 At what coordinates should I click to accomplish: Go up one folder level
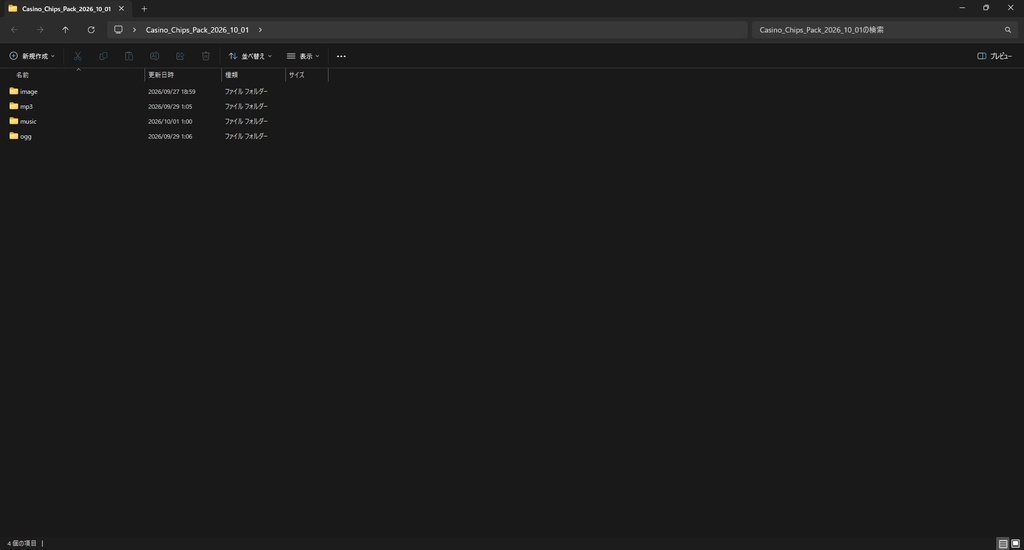coord(65,30)
